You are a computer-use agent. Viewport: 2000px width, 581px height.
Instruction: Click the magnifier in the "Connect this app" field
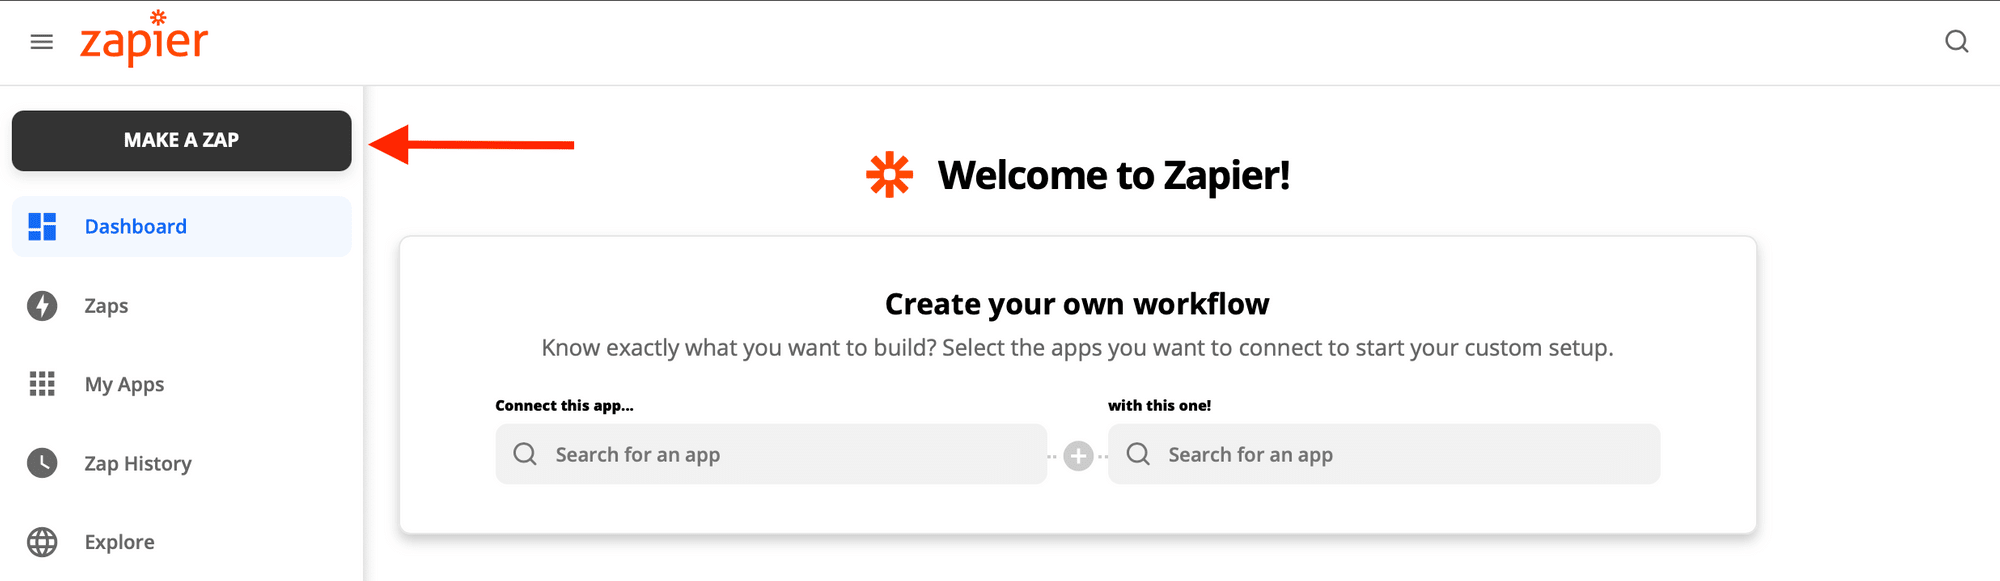[x=525, y=454]
